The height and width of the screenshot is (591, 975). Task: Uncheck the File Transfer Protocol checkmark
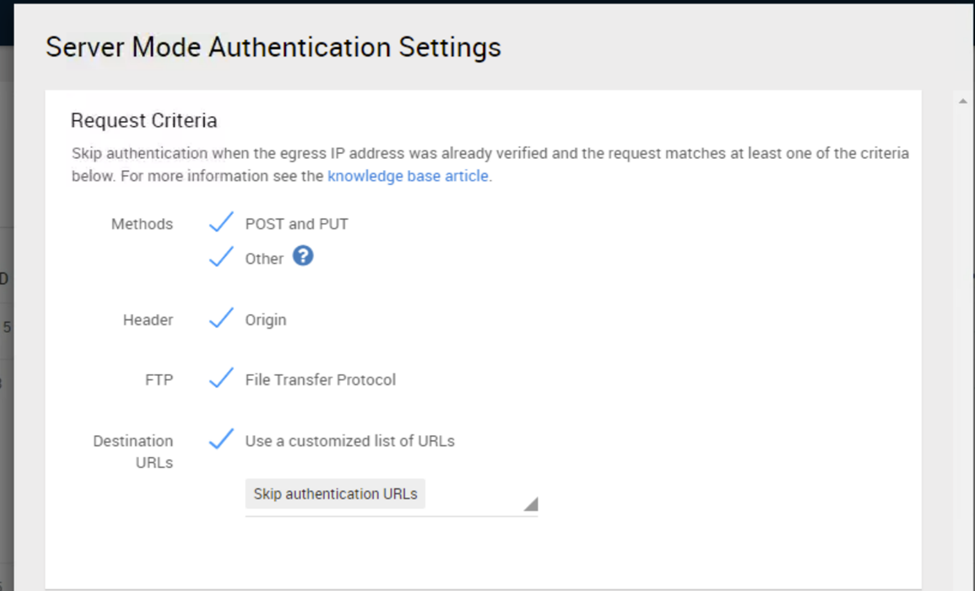[221, 379]
